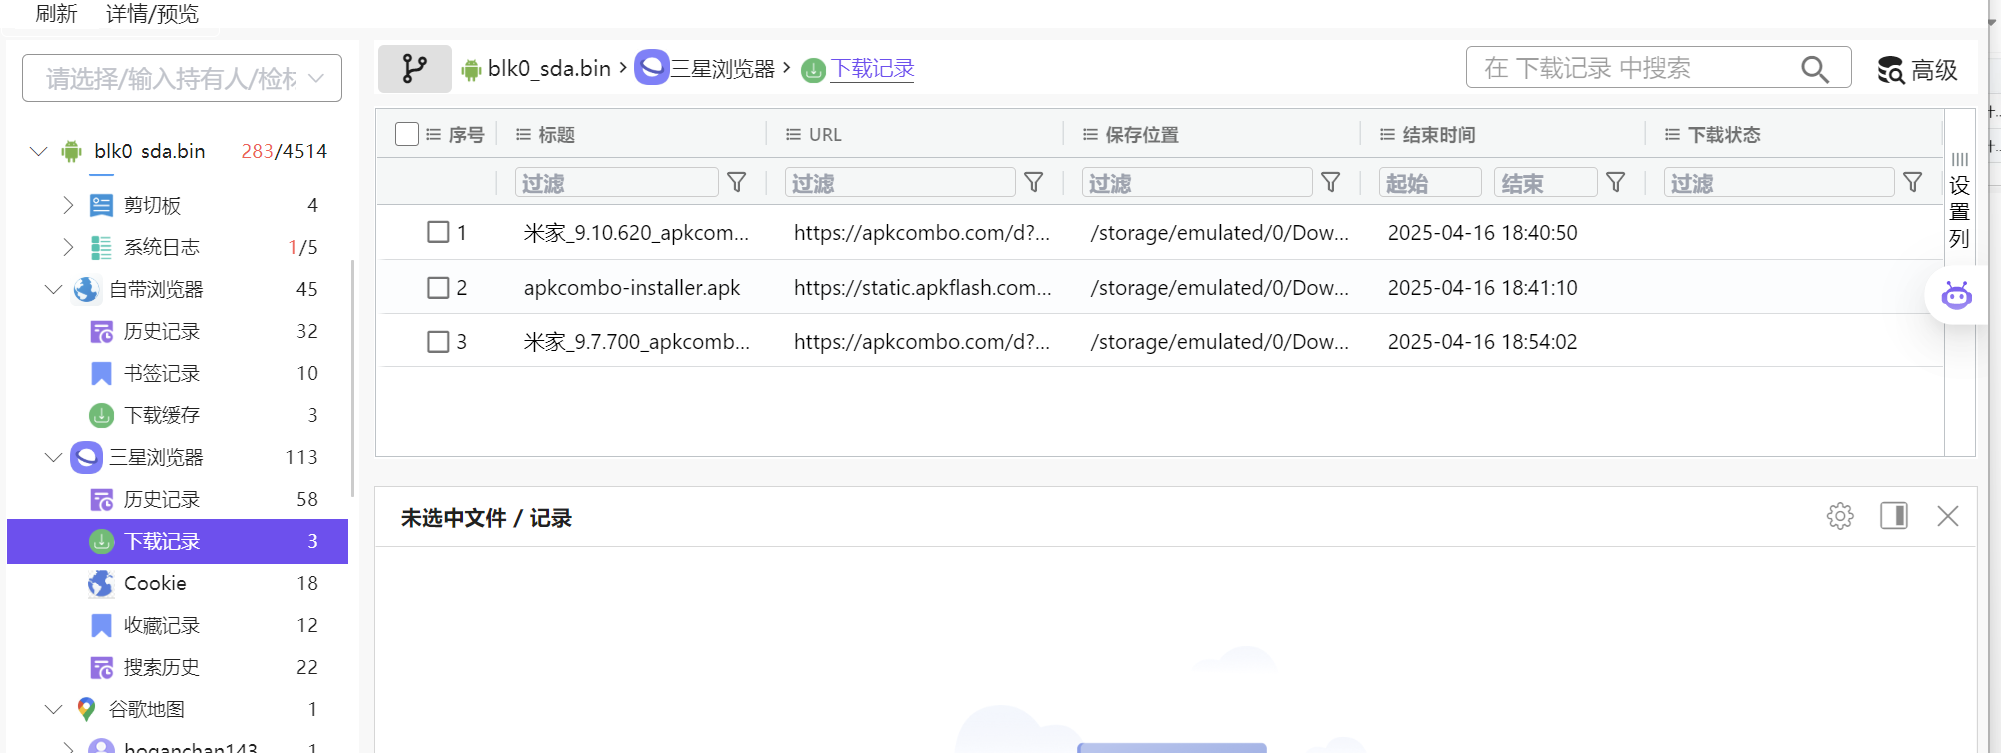Open advanced search (高级)
Viewport: 2001px width, 753px height.
1917,70
